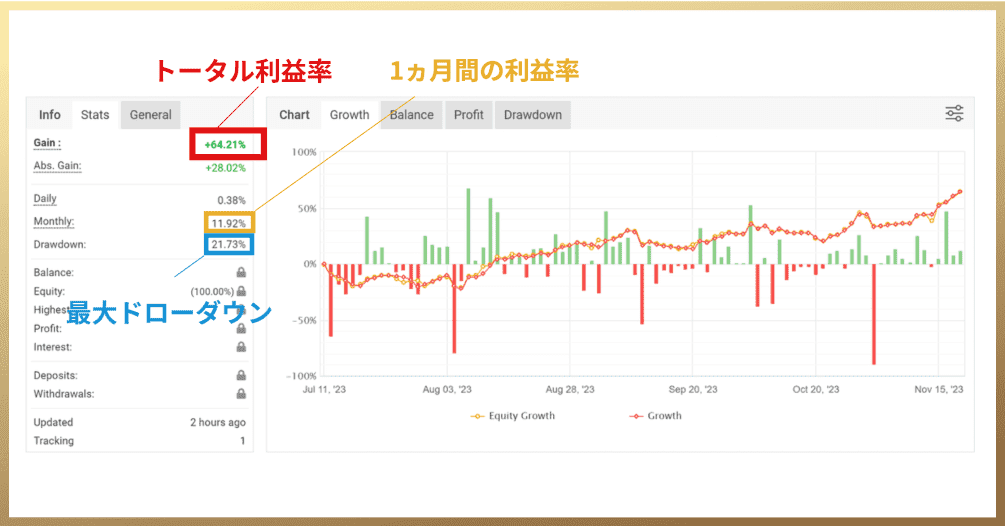Image resolution: width=1005 pixels, height=526 pixels.
Task: Click the lock icon beside Withdrawals
Action: 241,394
